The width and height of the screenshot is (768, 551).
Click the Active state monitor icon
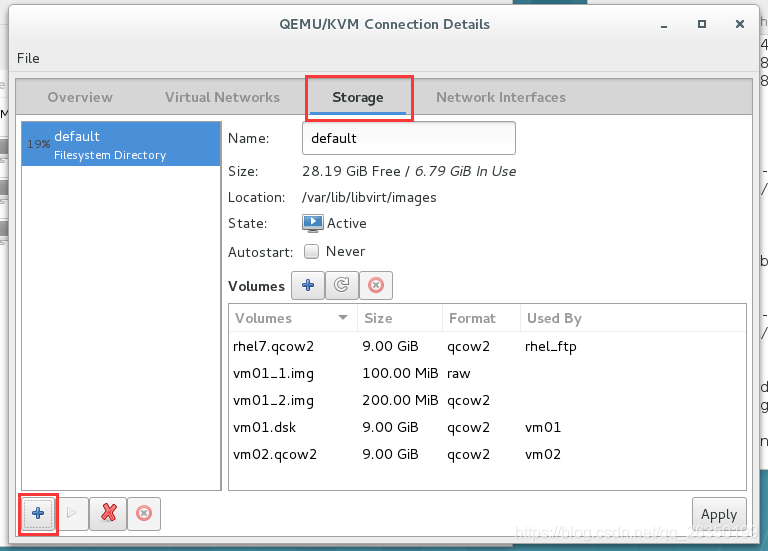point(312,223)
